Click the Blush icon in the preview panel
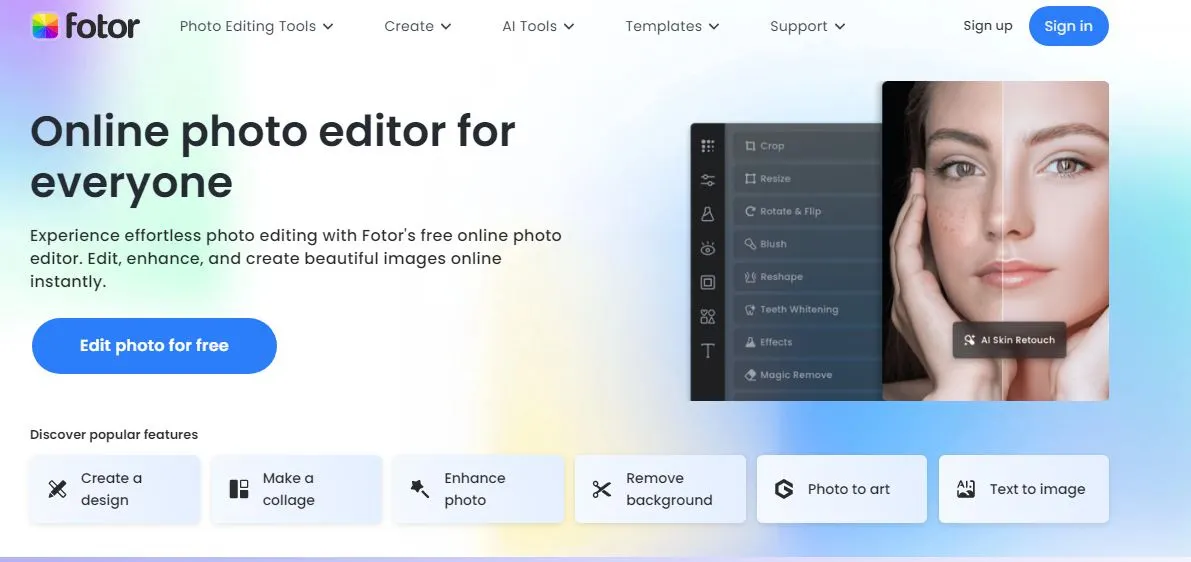Image resolution: width=1191 pixels, height=562 pixels. [750, 244]
